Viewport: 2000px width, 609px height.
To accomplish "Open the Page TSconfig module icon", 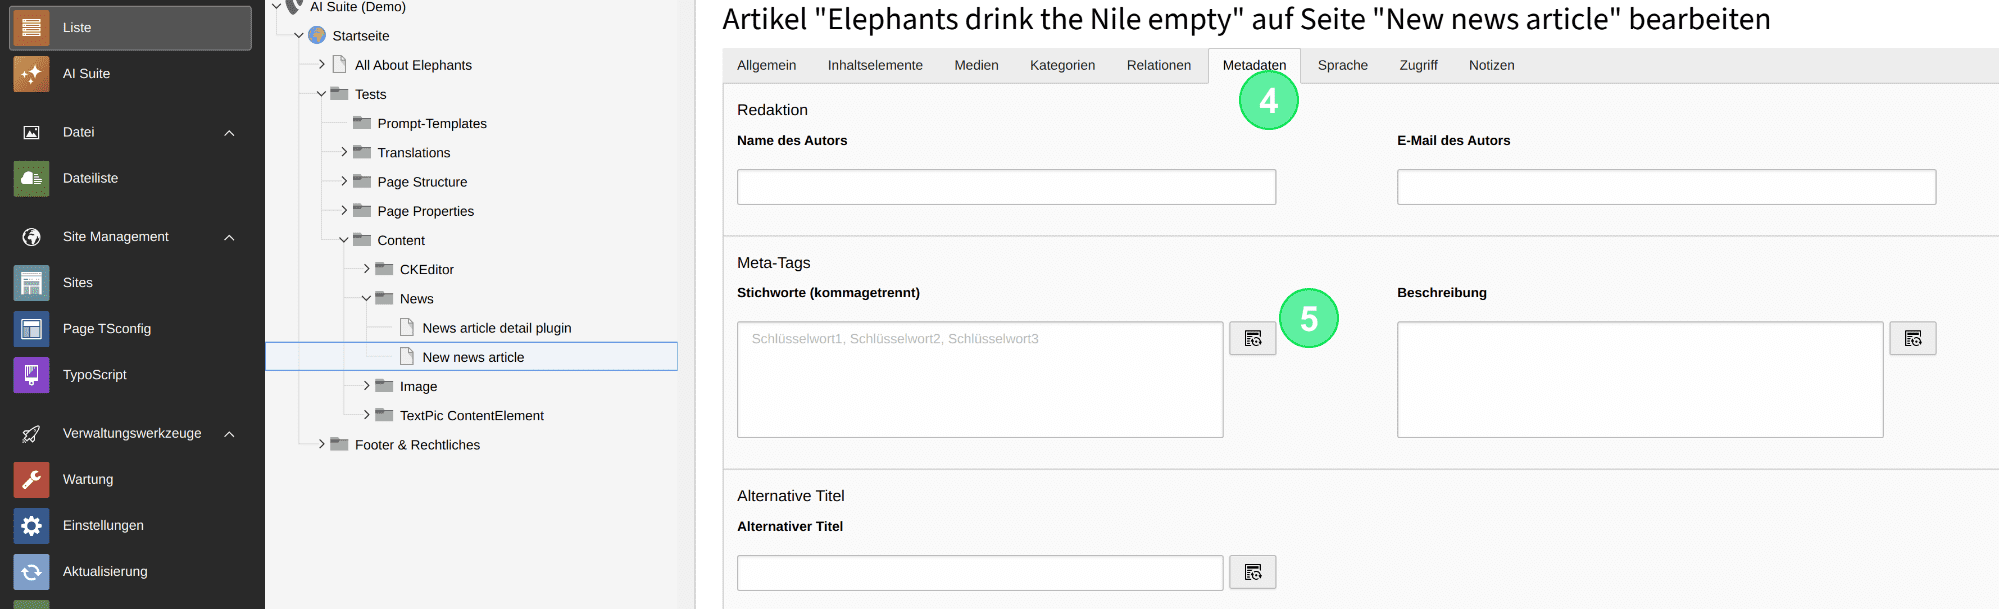I will point(31,329).
